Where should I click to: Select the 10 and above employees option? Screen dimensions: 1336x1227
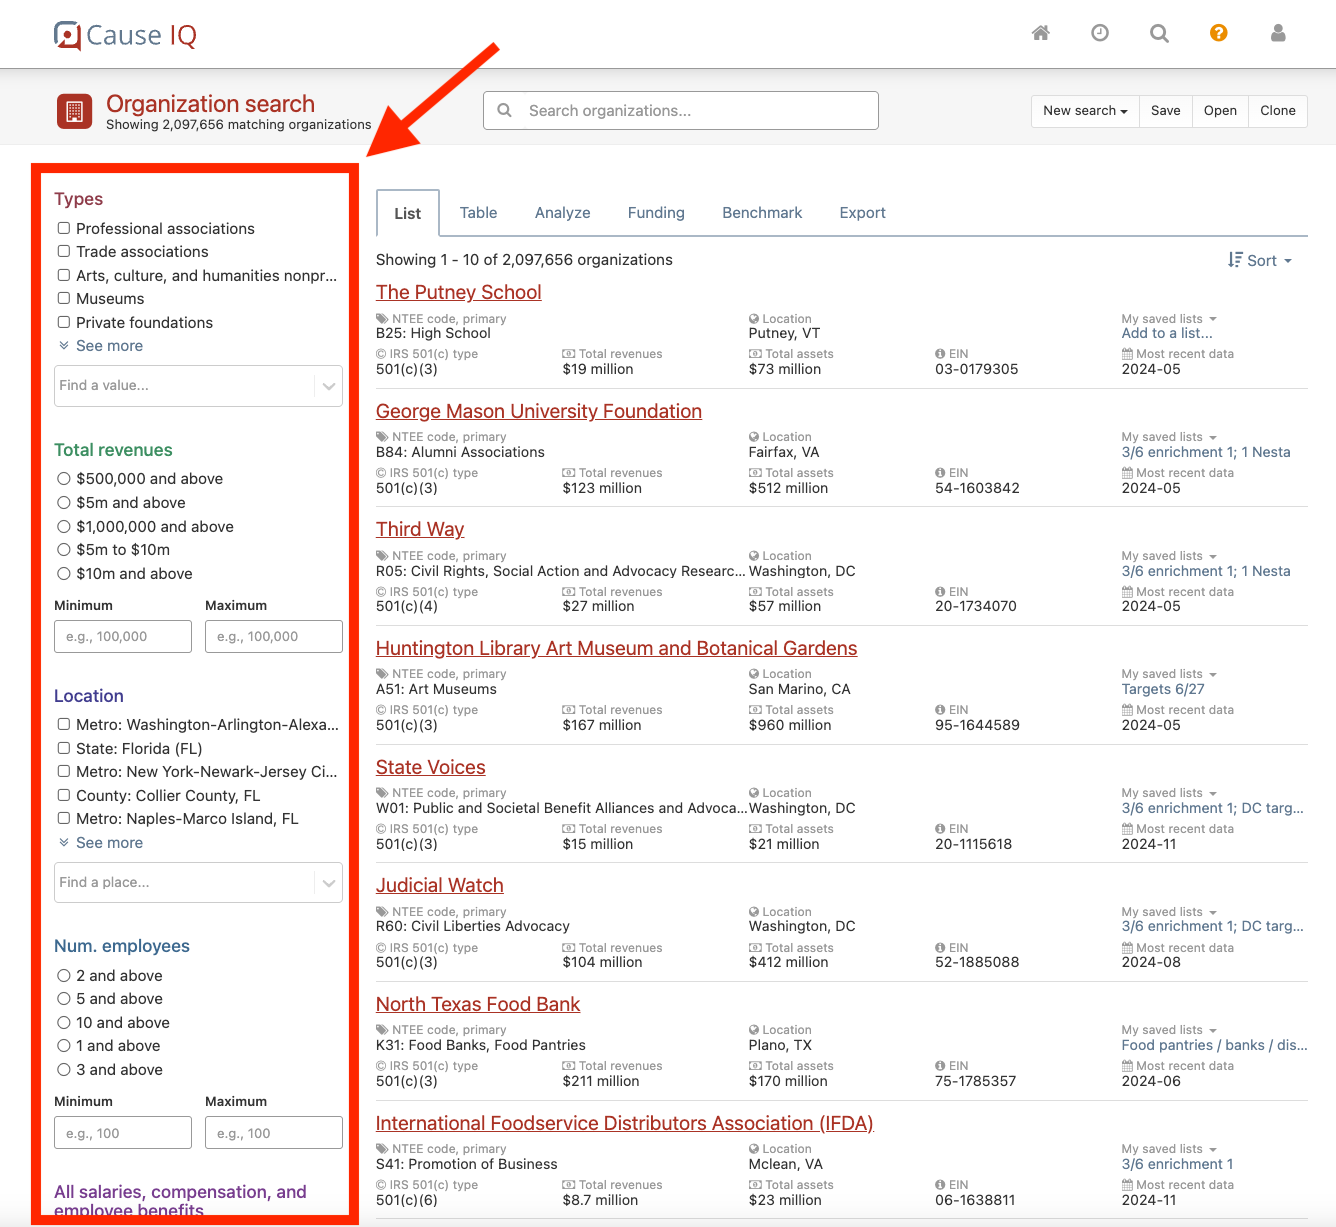pos(64,1022)
